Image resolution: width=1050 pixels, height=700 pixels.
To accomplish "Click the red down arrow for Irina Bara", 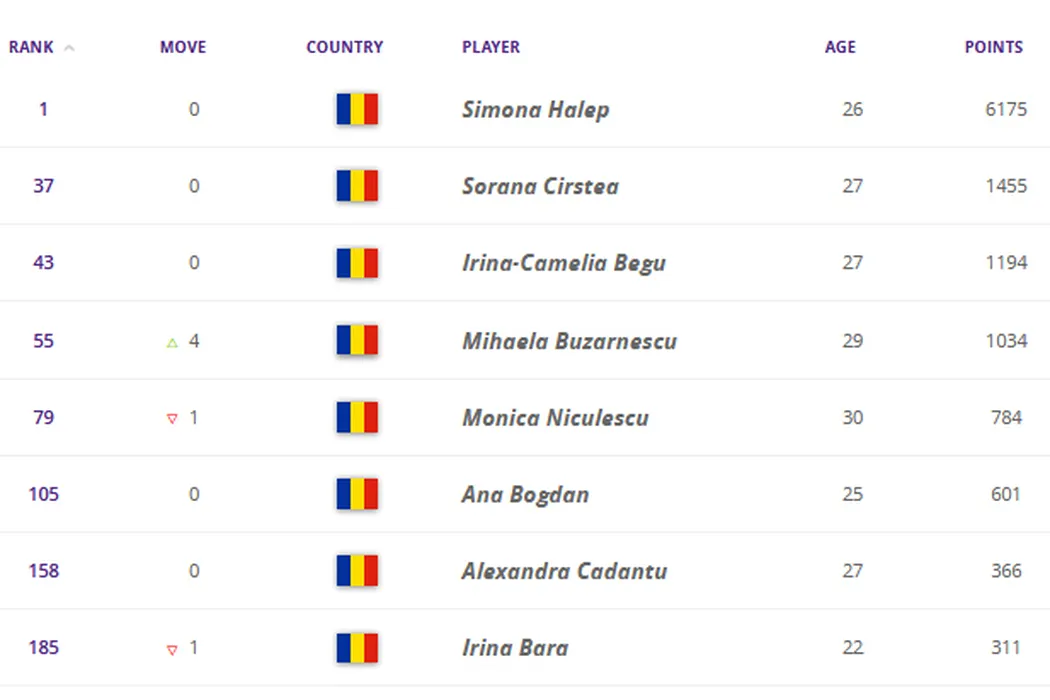I will [172, 650].
